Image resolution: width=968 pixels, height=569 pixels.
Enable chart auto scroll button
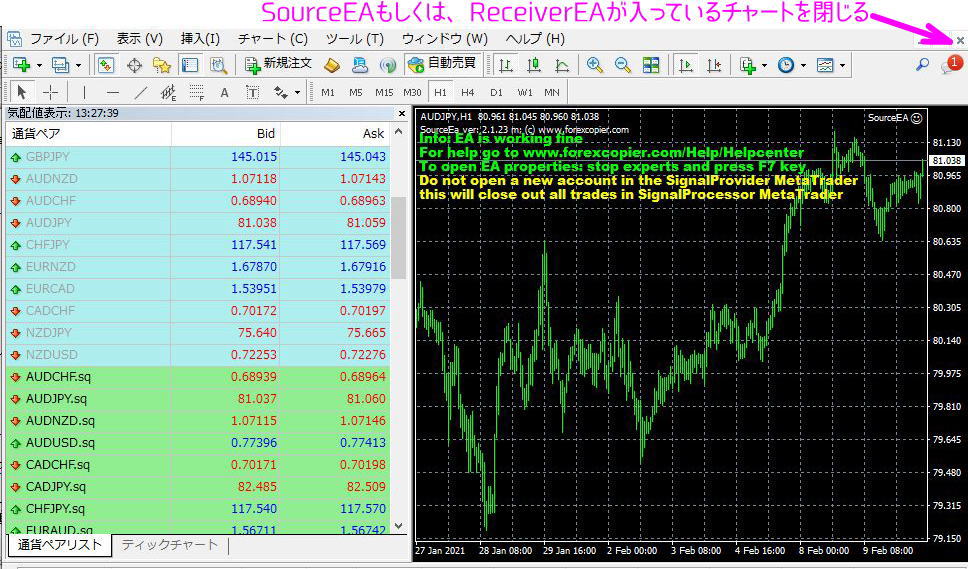[686, 65]
